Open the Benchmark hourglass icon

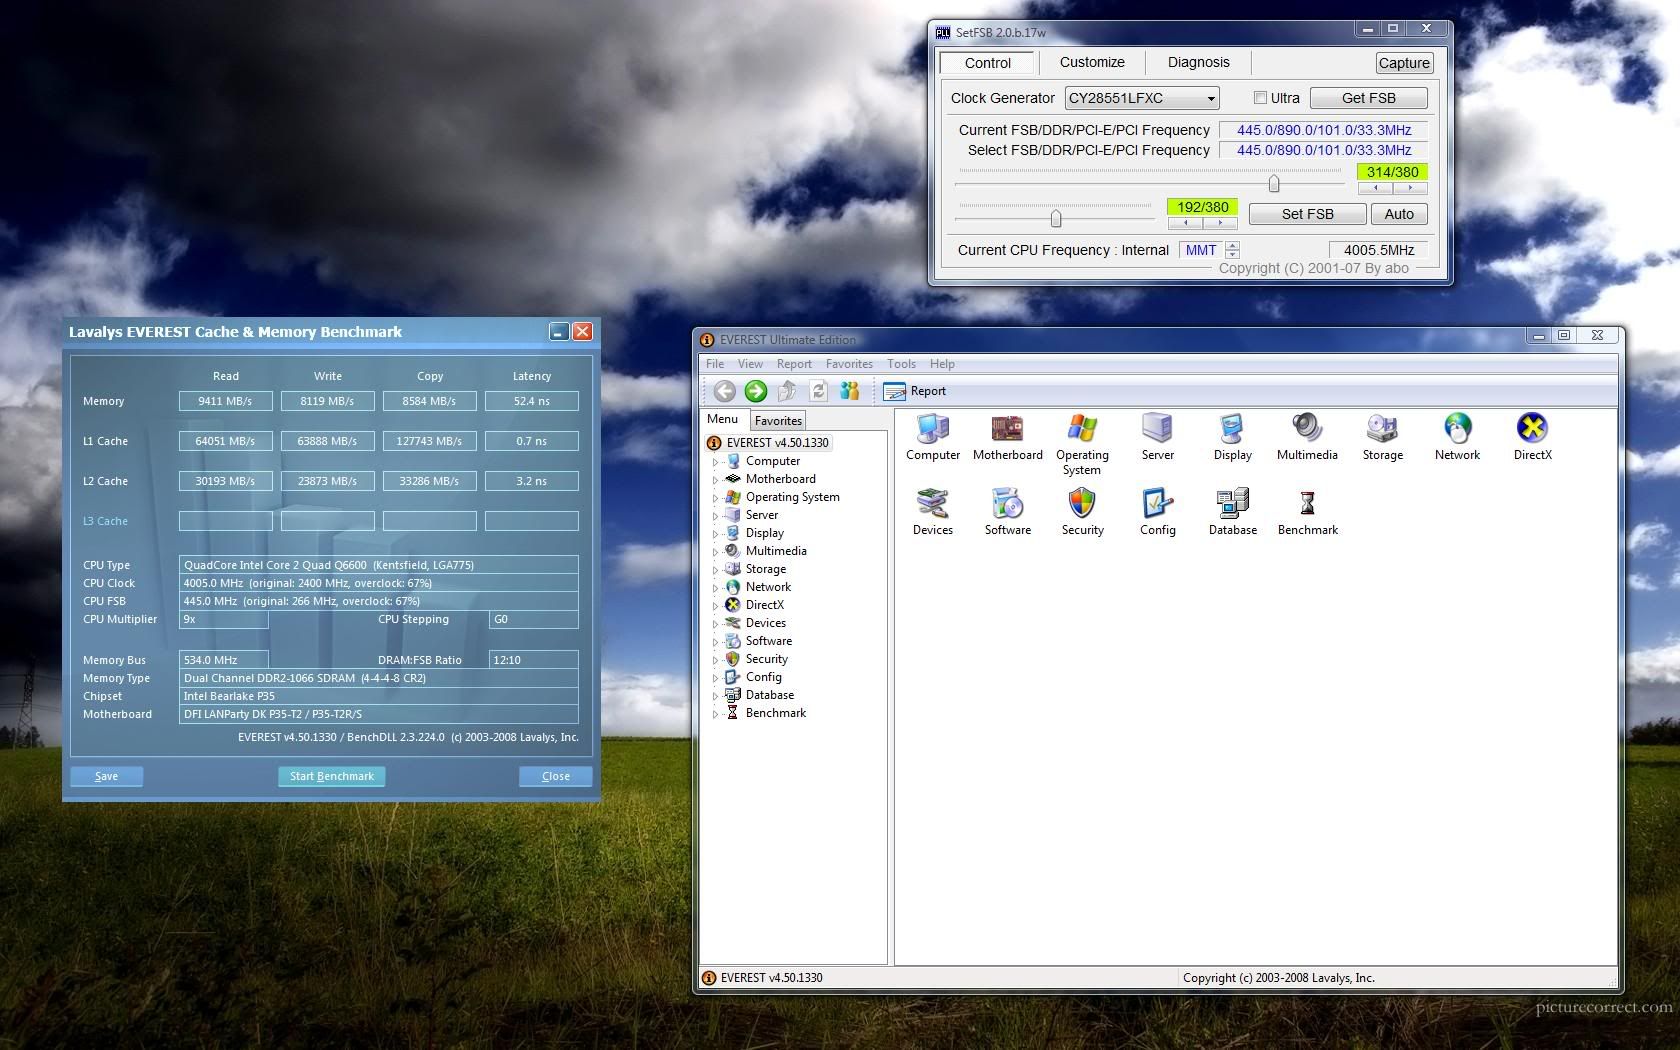[1307, 504]
